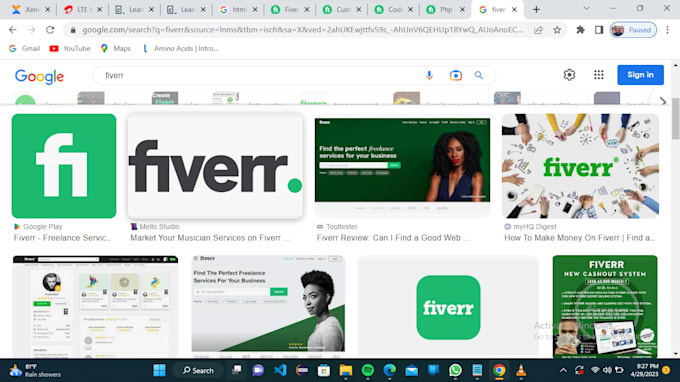Viewport: 680px width, 382px height.
Task: Click the Paused profile button
Action: click(x=633, y=30)
